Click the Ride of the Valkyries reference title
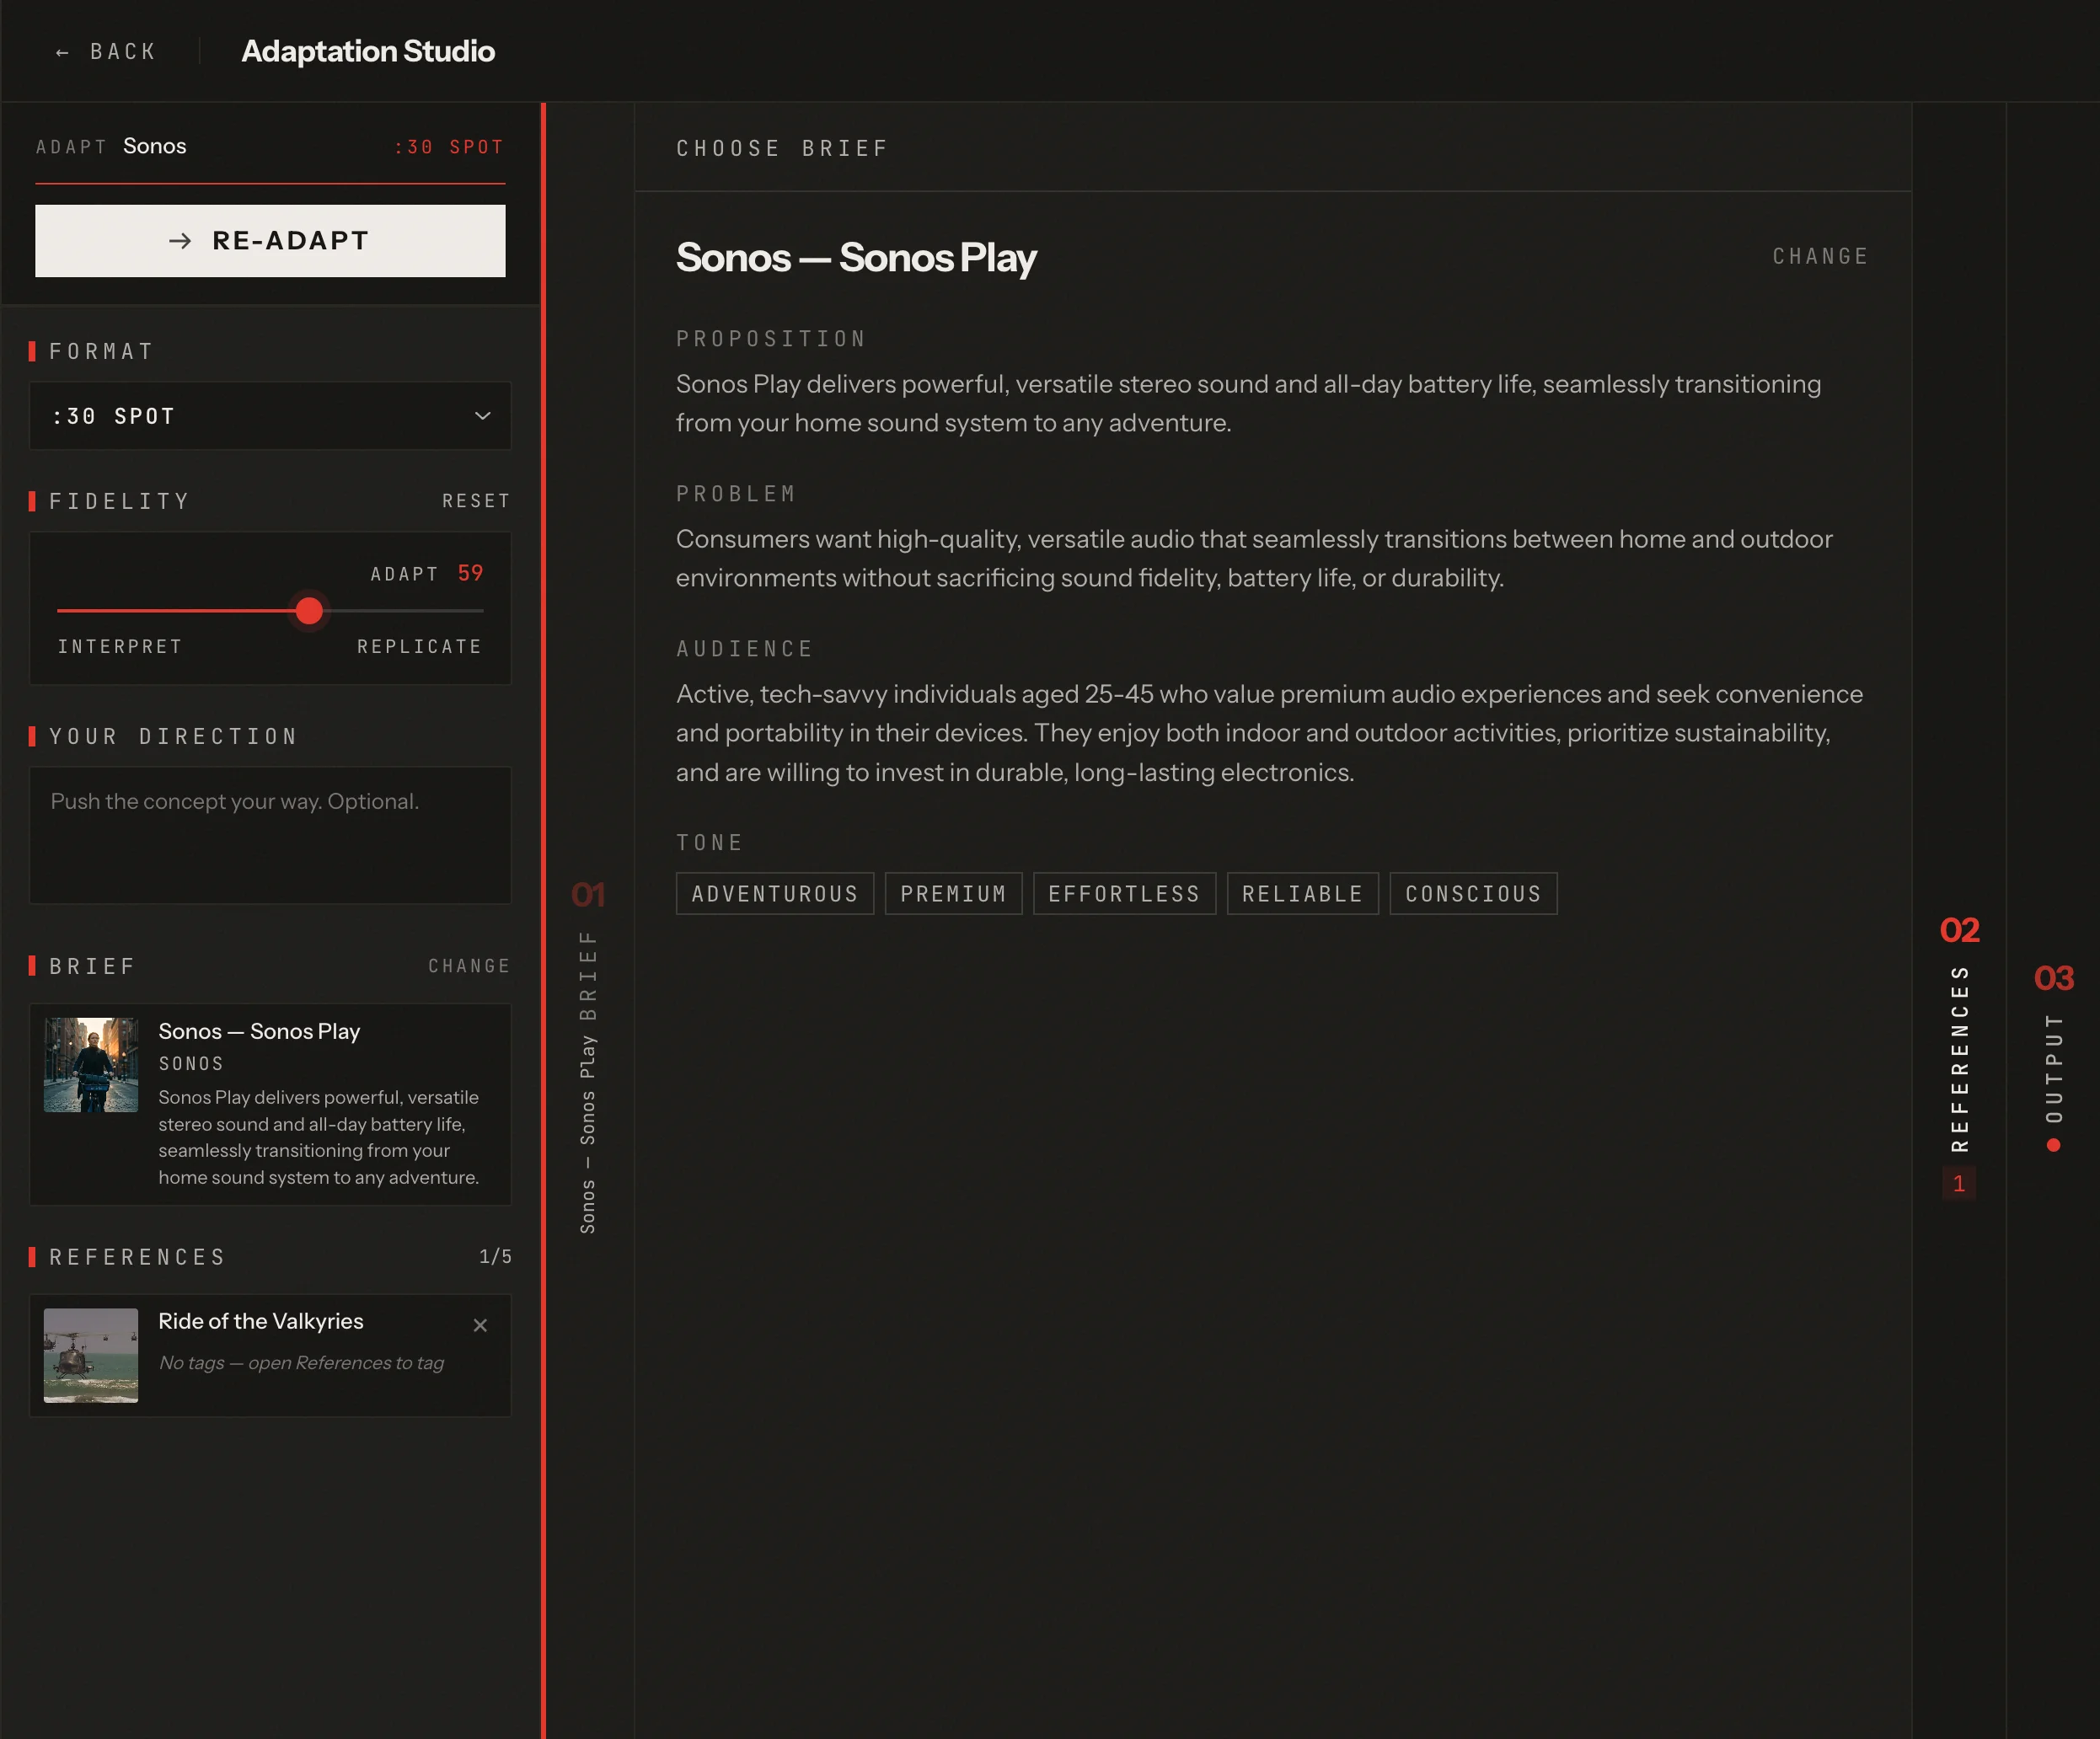 pyautogui.click(x=261, y=1321)
